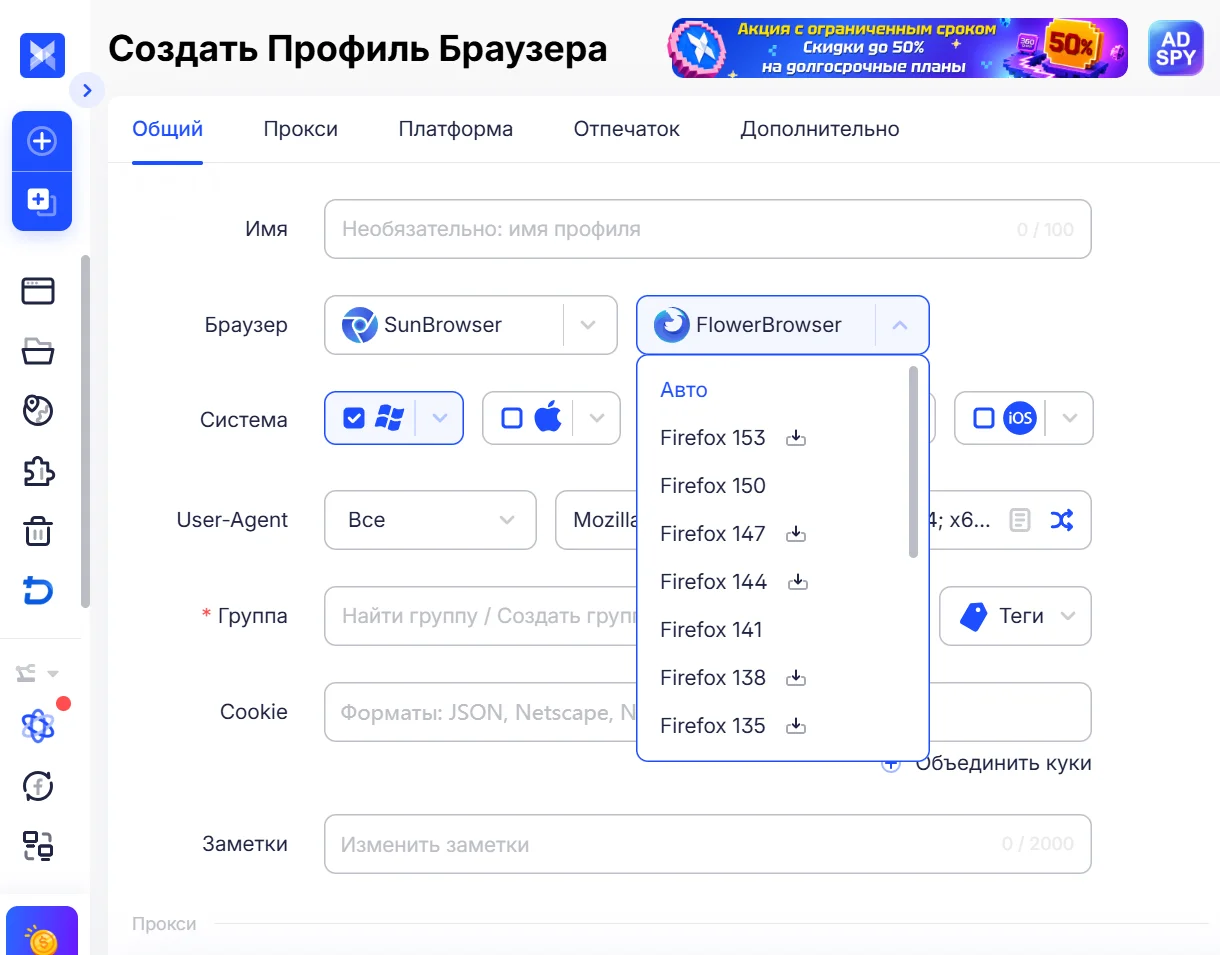Click the batch create profiles icon
The width and height of the screenshot is (1220, 955).
coord(42,201)
